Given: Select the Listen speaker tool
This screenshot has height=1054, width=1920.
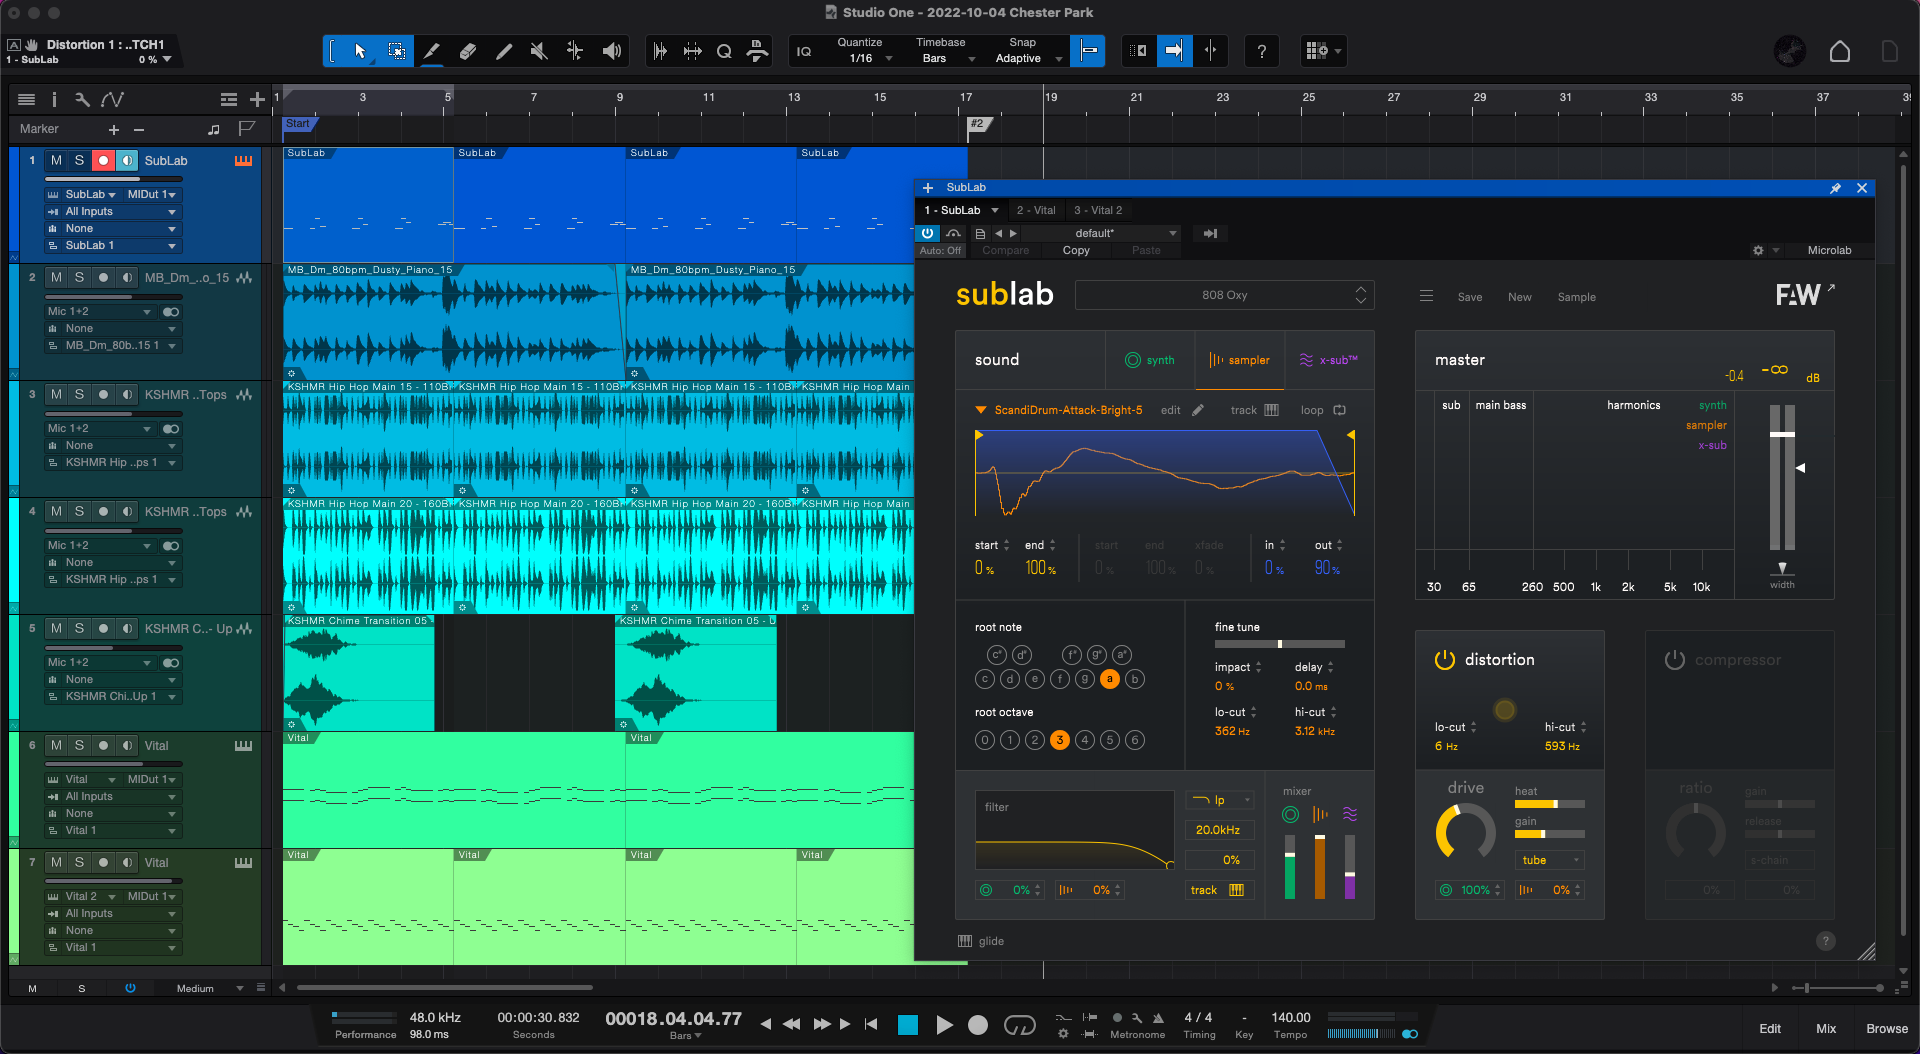Looking at the screenshot, I should click(x=612, y=51).
